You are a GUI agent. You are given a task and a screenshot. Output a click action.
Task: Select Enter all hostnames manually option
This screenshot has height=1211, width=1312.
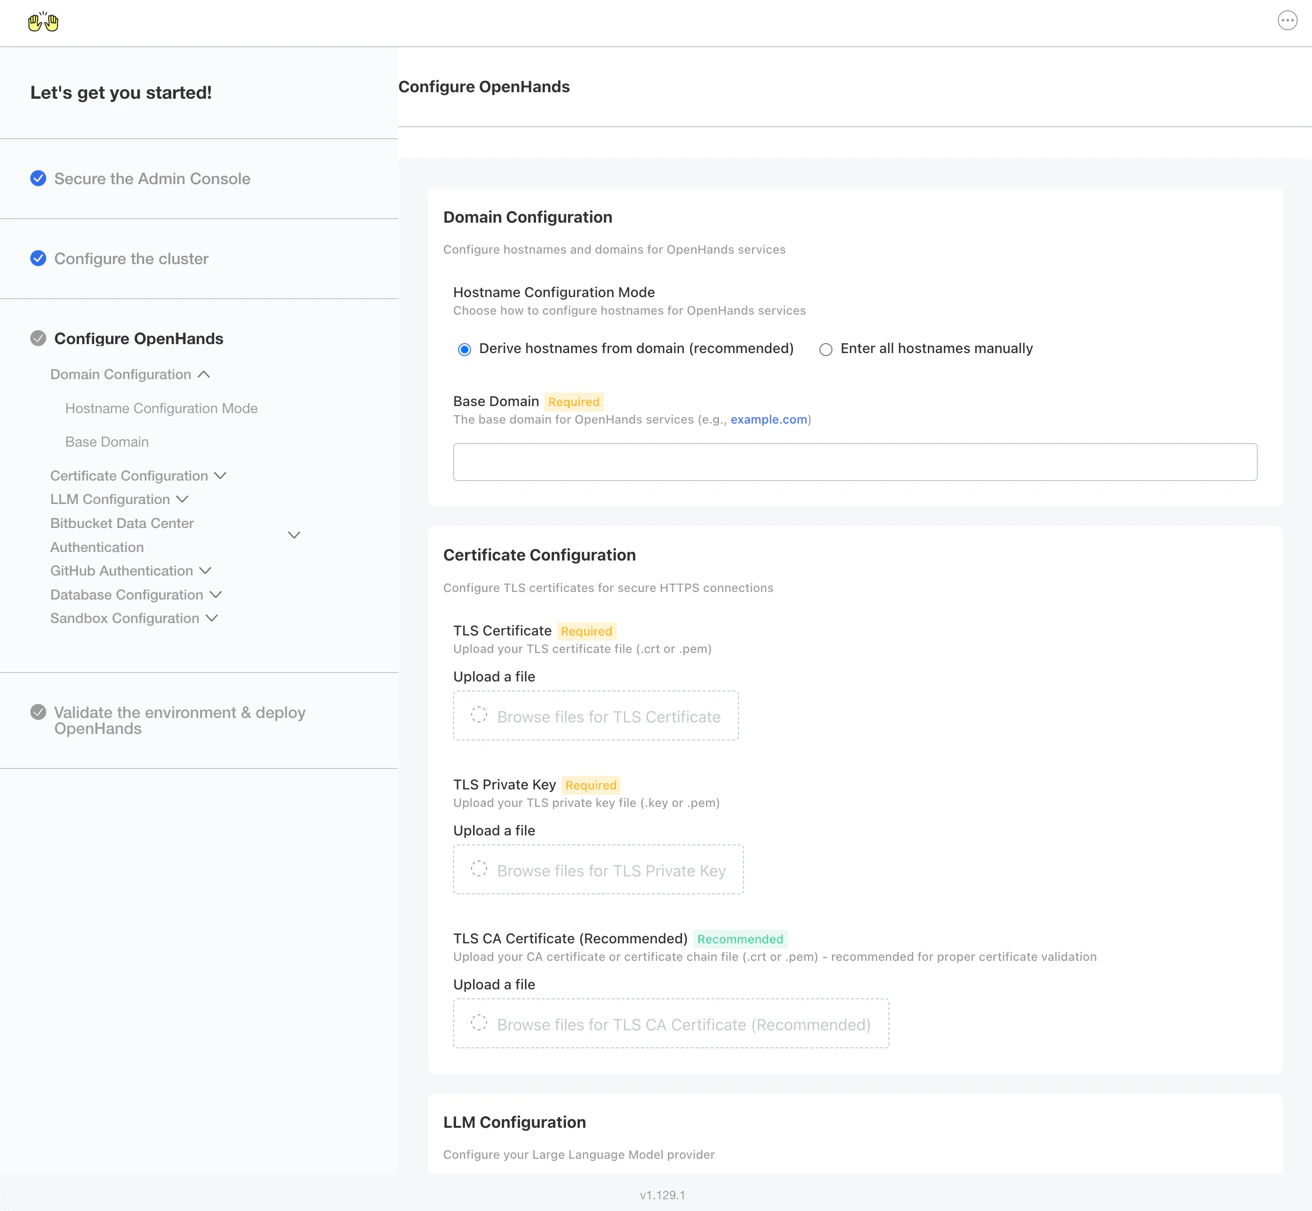point(826,349)
